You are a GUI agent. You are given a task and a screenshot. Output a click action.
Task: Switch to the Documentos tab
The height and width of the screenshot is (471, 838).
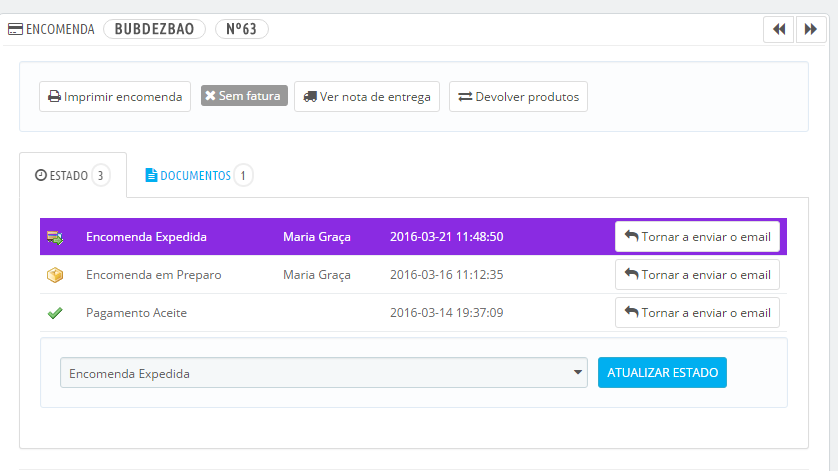coord(198,175)
